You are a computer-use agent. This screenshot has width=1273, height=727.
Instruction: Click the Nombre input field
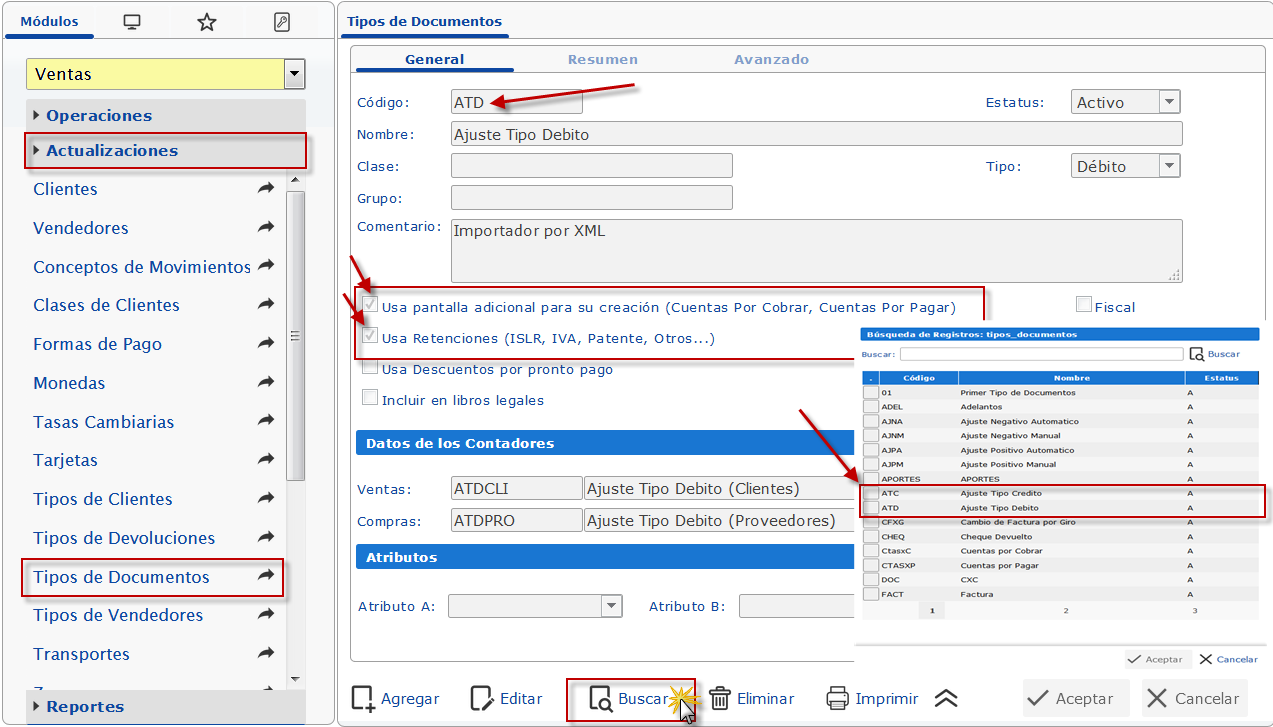[816, 134]
